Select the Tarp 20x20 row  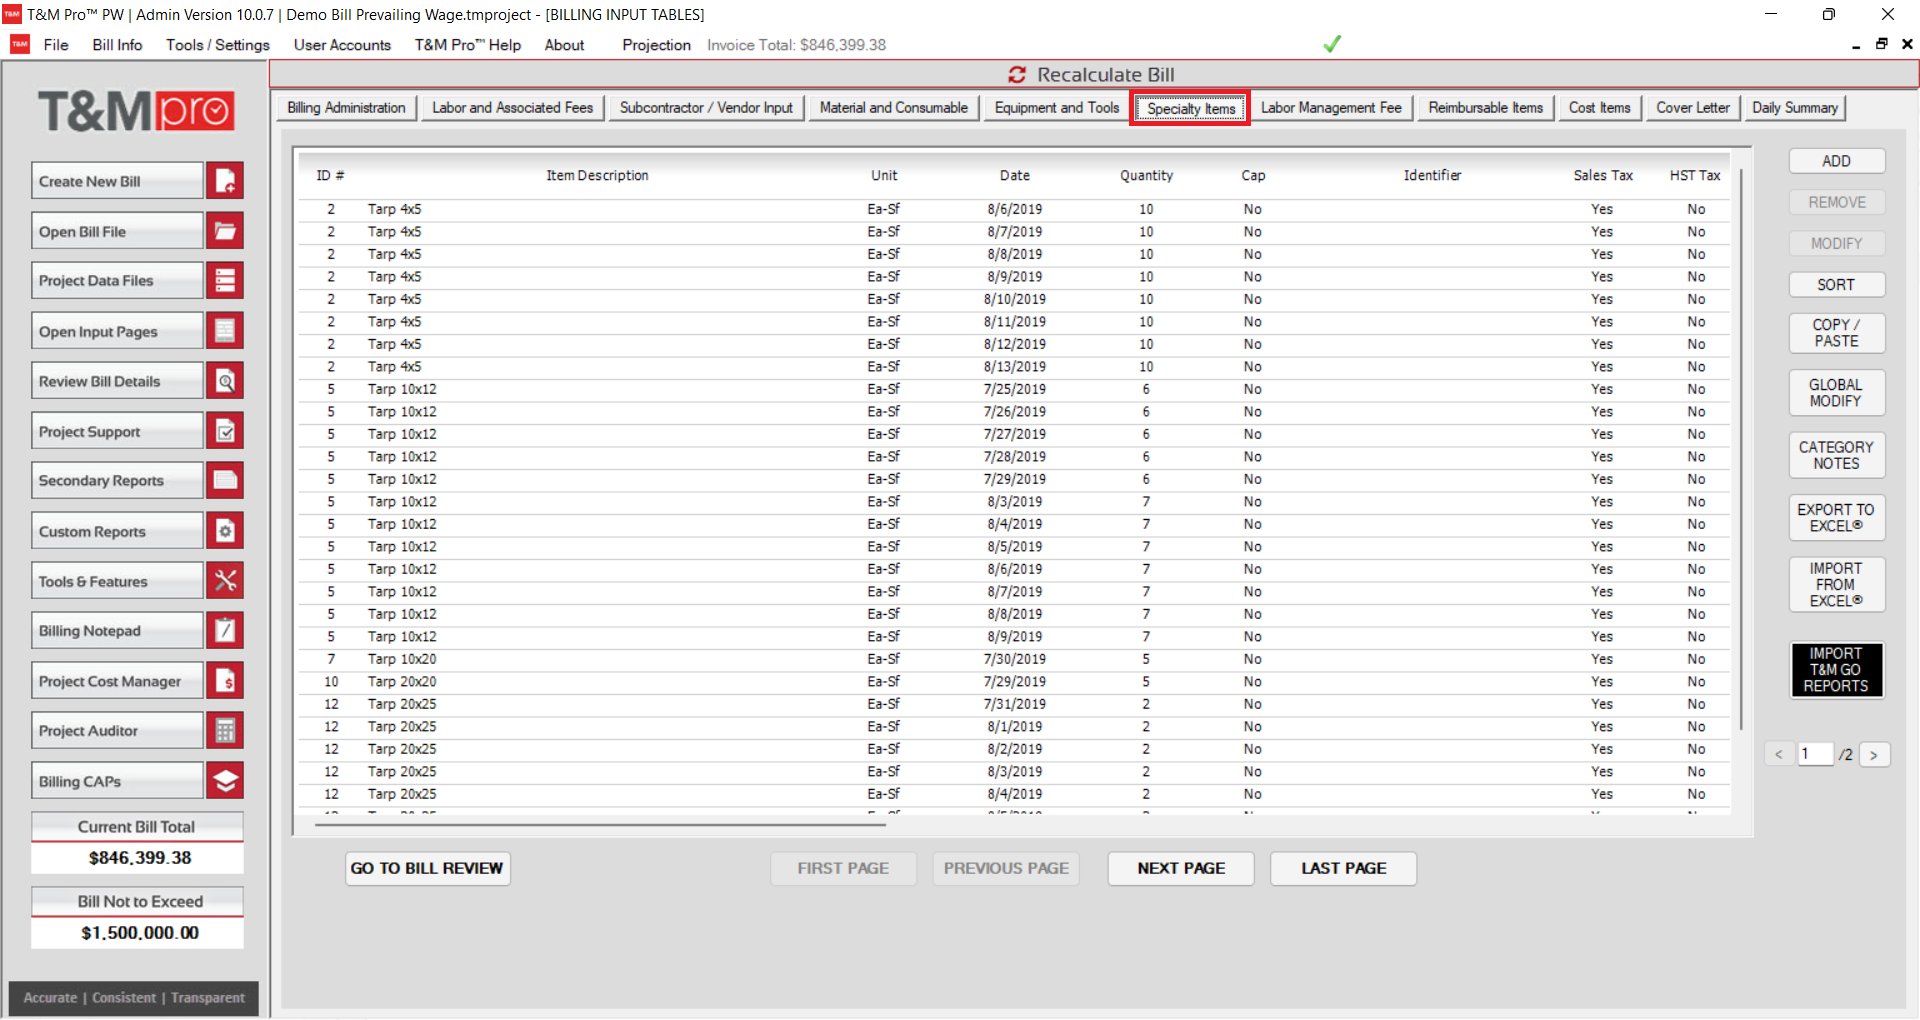(1014, 682)
